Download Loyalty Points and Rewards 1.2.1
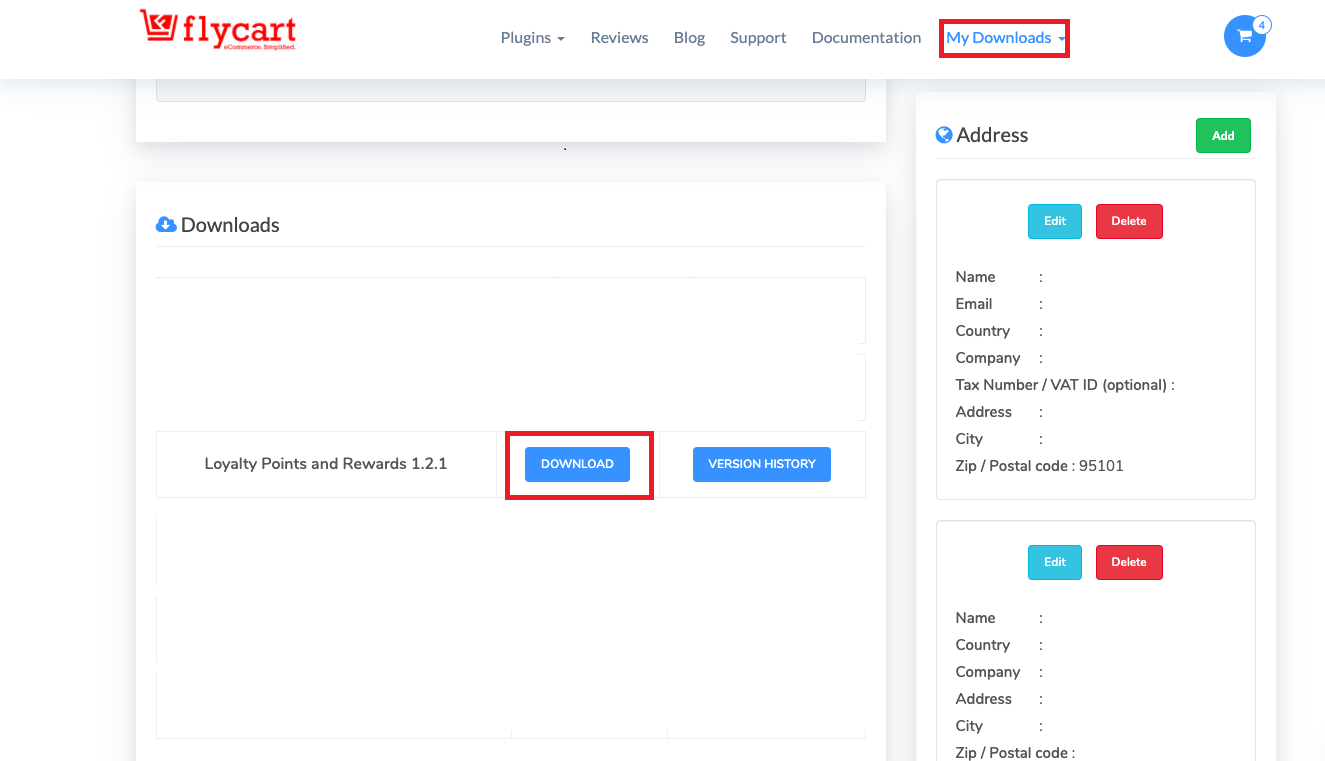The width and height of the screenshot is (1325, 761). click(577, 464)
